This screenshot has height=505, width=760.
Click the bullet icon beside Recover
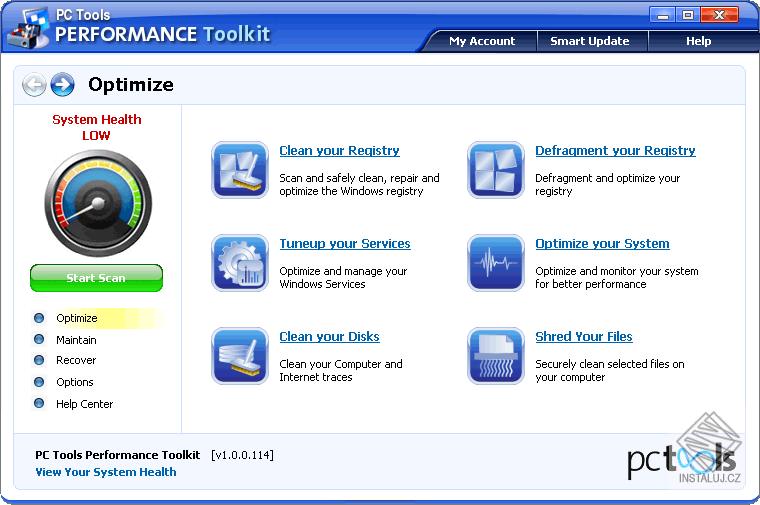(39, 360)
